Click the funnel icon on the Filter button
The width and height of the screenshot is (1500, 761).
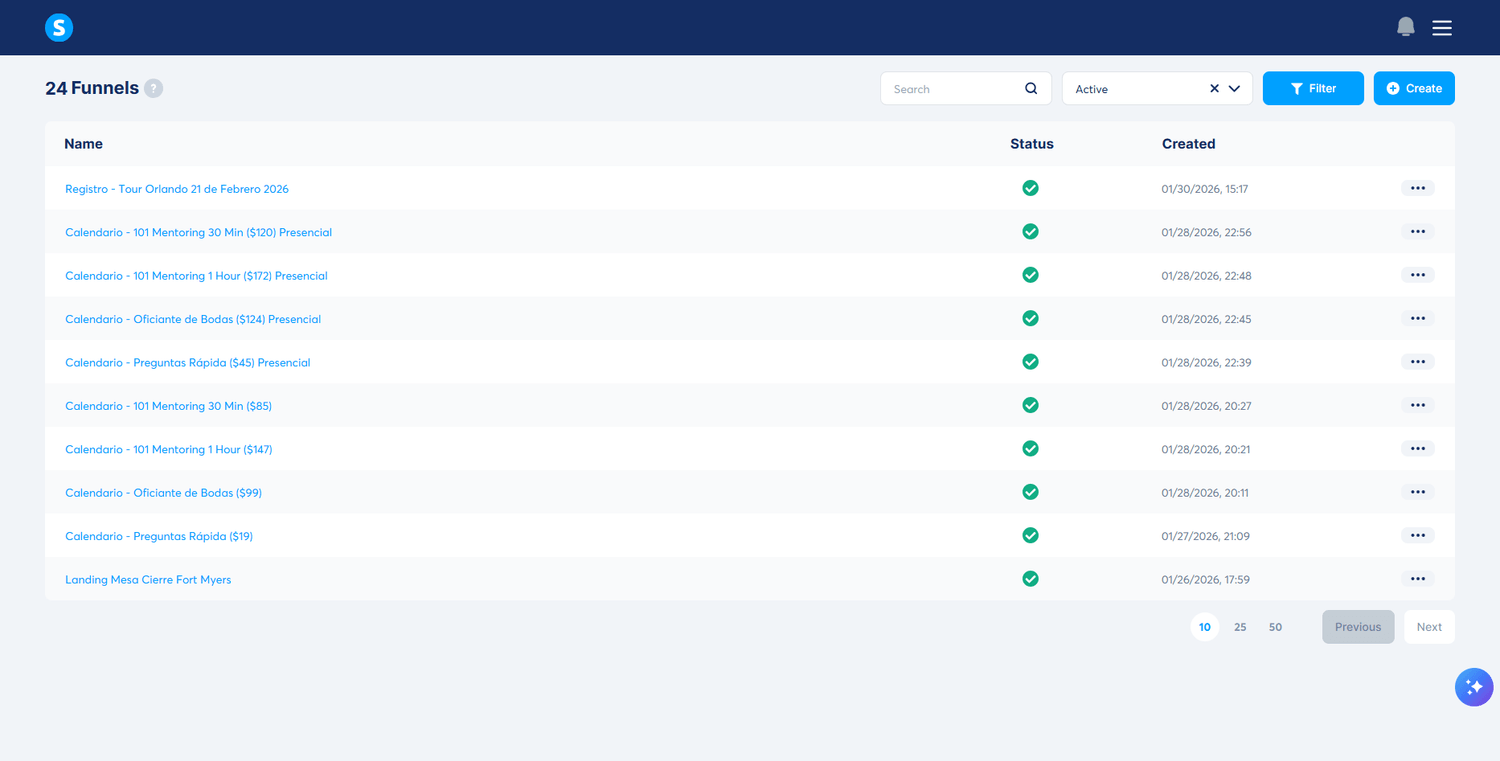[x=1294, y=88]
